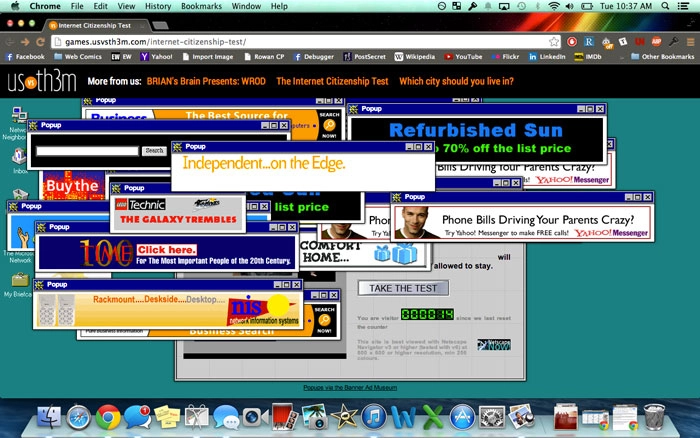The image size is (700, 438).
Task: Click the green visitor counter digits
Action: click(427, 314)
